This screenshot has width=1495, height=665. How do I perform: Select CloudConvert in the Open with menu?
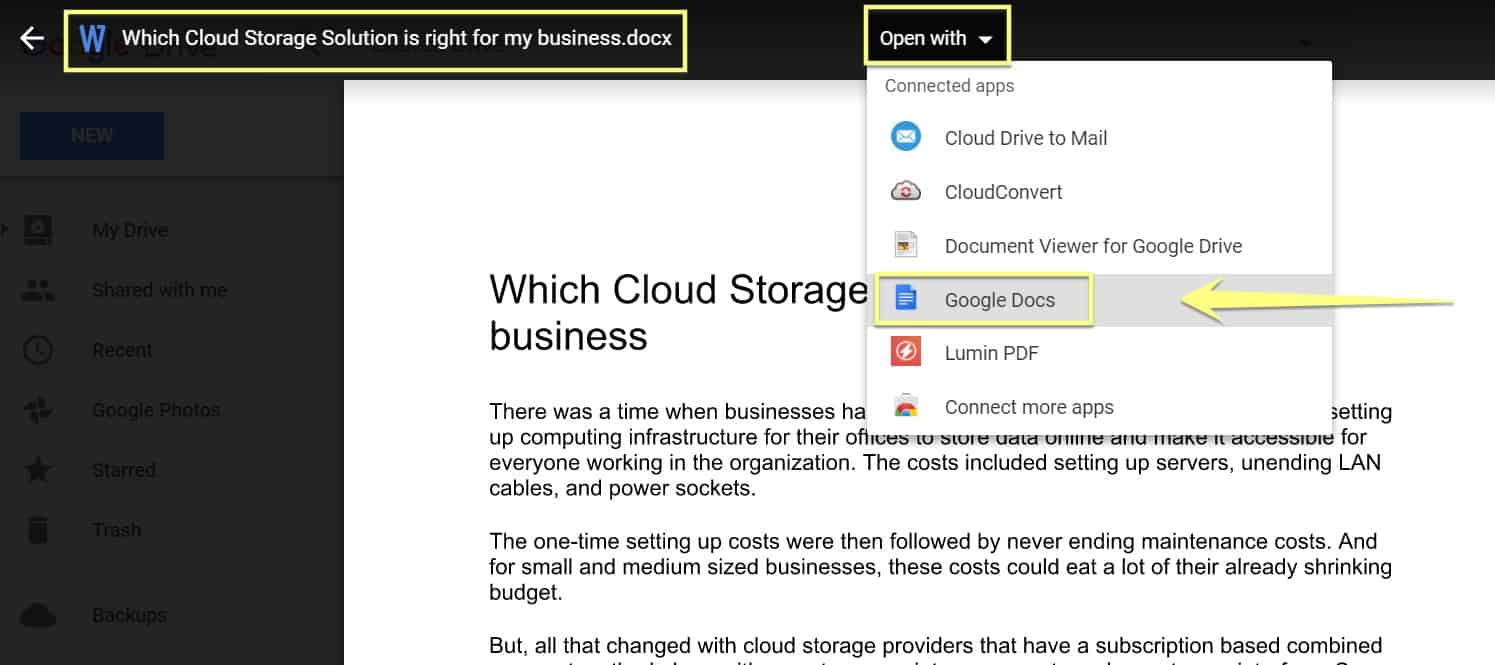pyautogui.click(x=1099, y=192)
